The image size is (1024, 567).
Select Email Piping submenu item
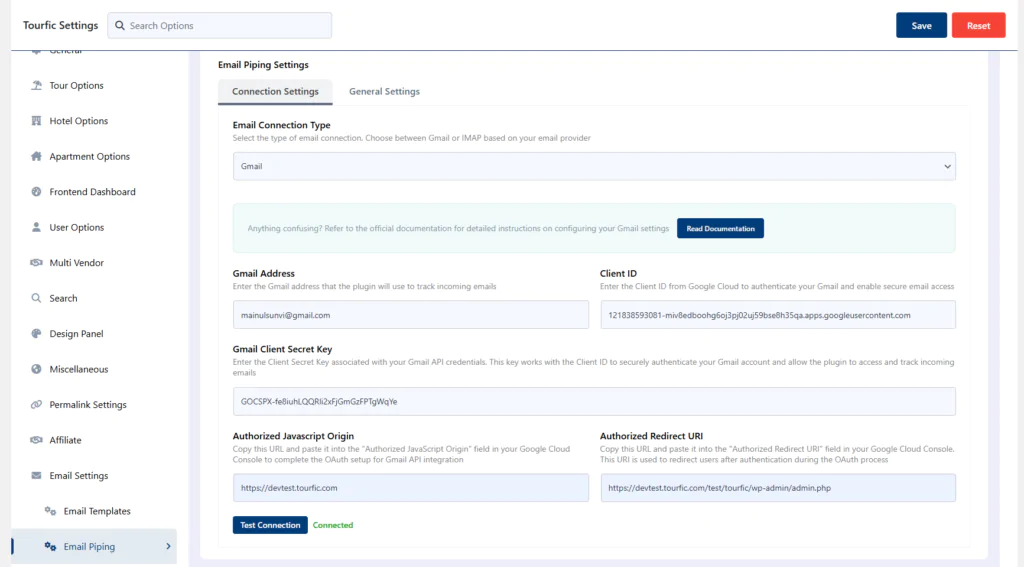click(x=95, y=546)
